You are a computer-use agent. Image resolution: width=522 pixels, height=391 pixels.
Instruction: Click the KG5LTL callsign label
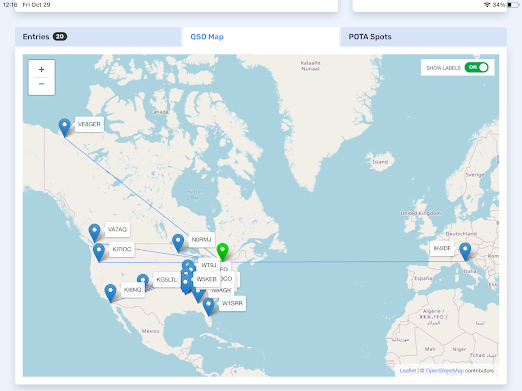167,280
